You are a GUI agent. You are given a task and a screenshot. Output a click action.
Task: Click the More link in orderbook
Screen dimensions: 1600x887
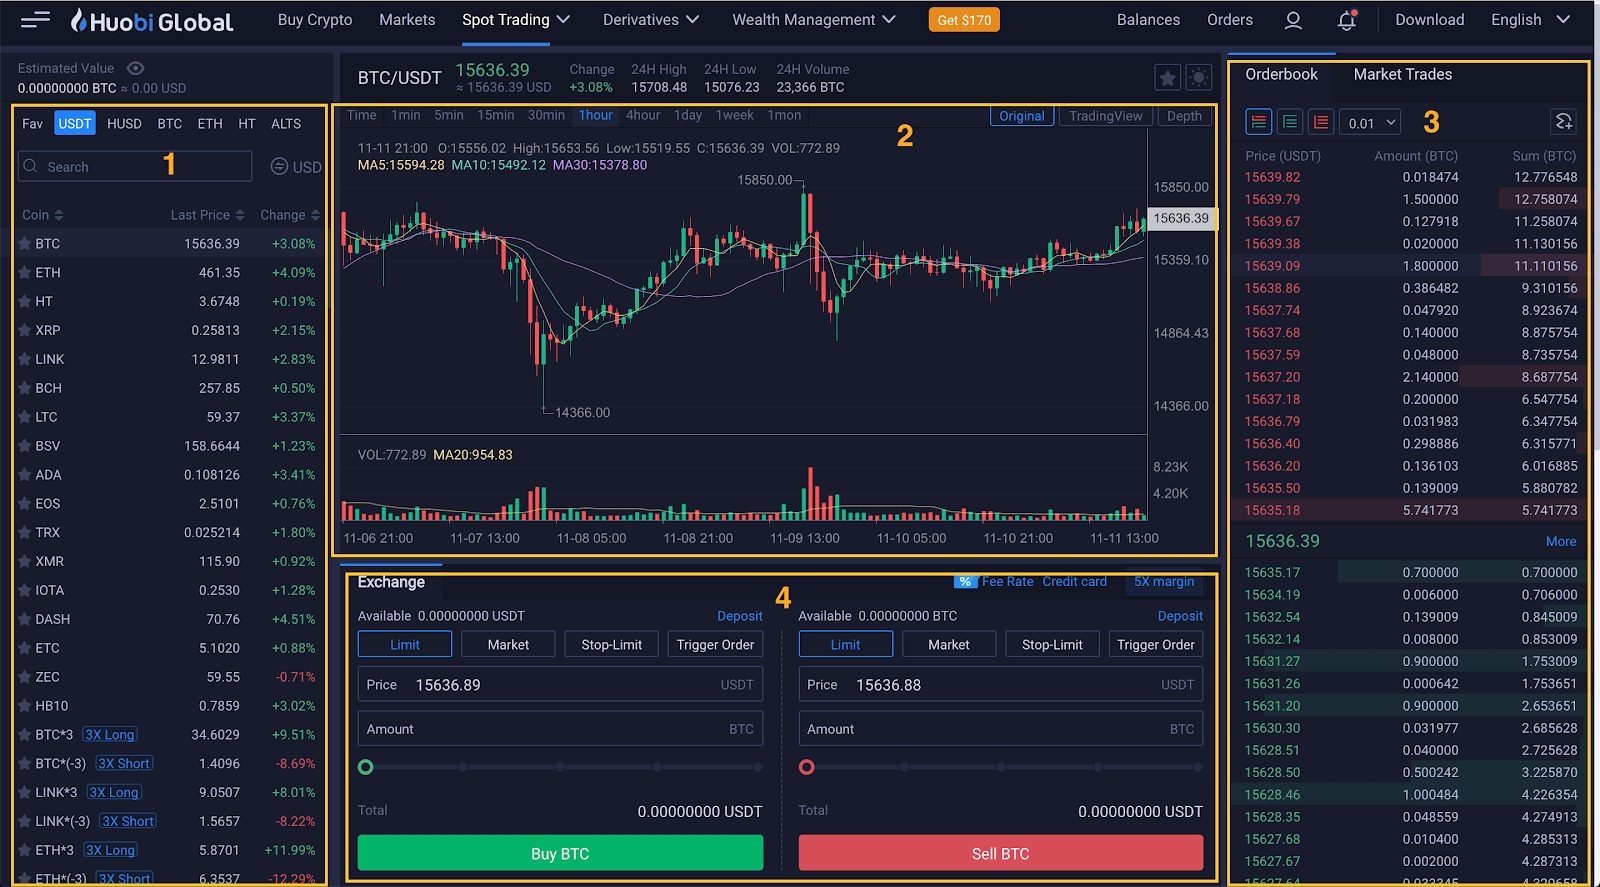click(1561, 541)
